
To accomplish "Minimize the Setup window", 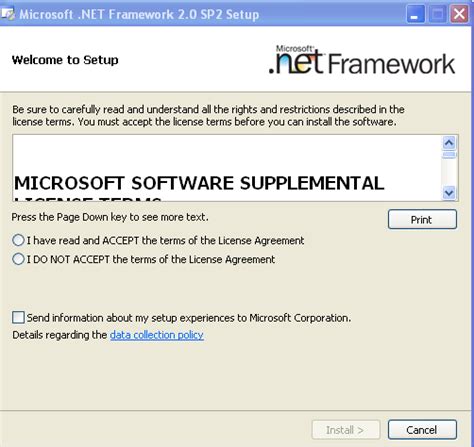I will pyautogui.click(x=415, y=14).
